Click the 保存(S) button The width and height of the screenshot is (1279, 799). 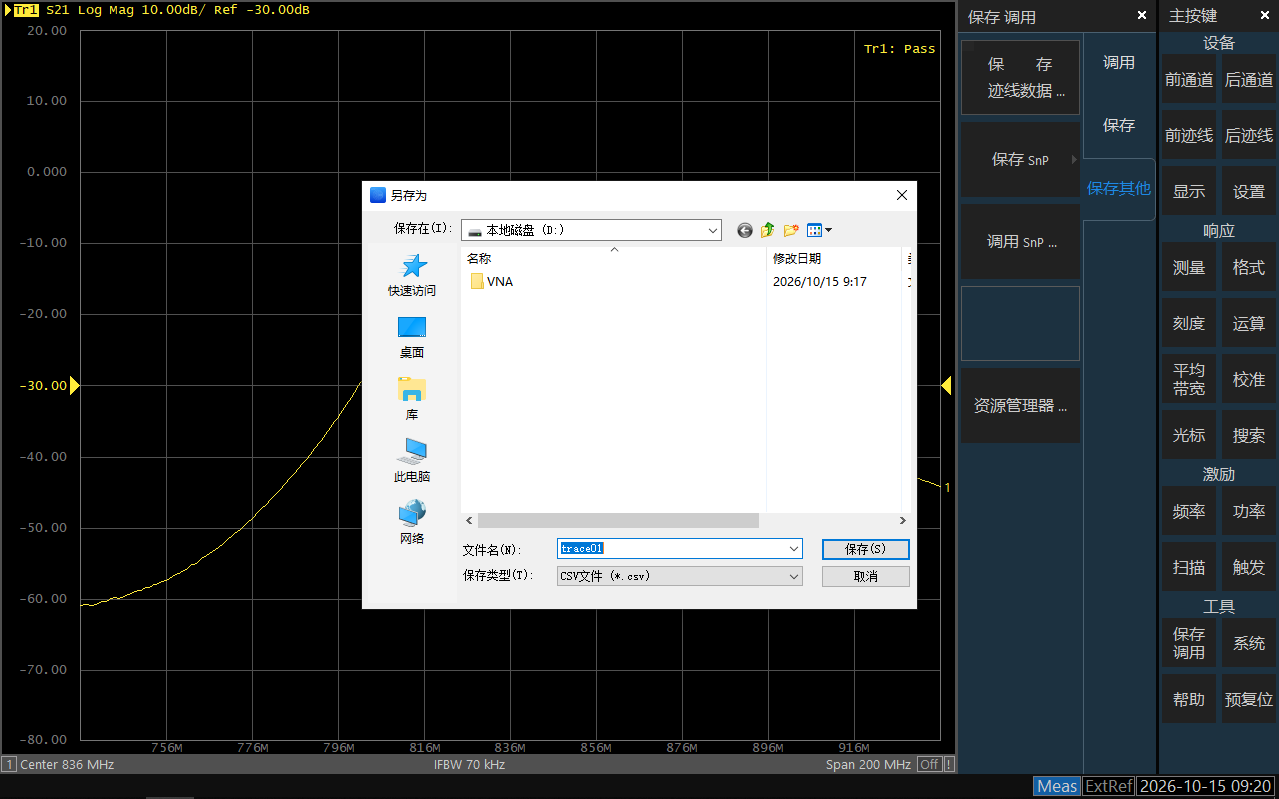coord(866,549)
